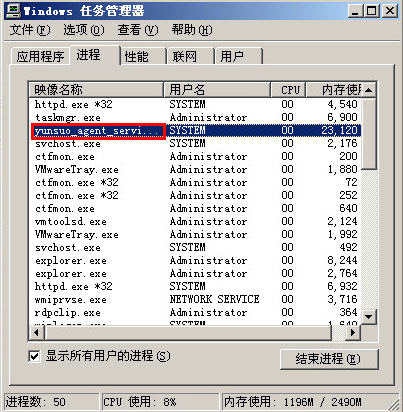The image size is (403, 412).
Task: Click the vertical scrollbar thumb
Action: 368,134
